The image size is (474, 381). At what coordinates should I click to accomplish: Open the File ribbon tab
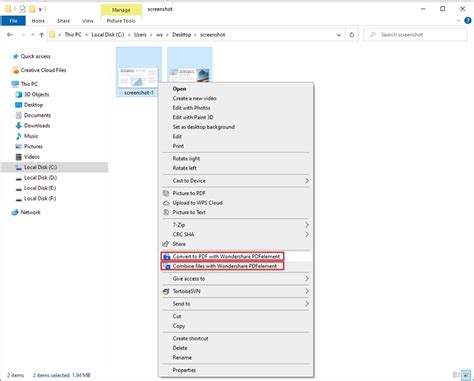pos(13,21)
